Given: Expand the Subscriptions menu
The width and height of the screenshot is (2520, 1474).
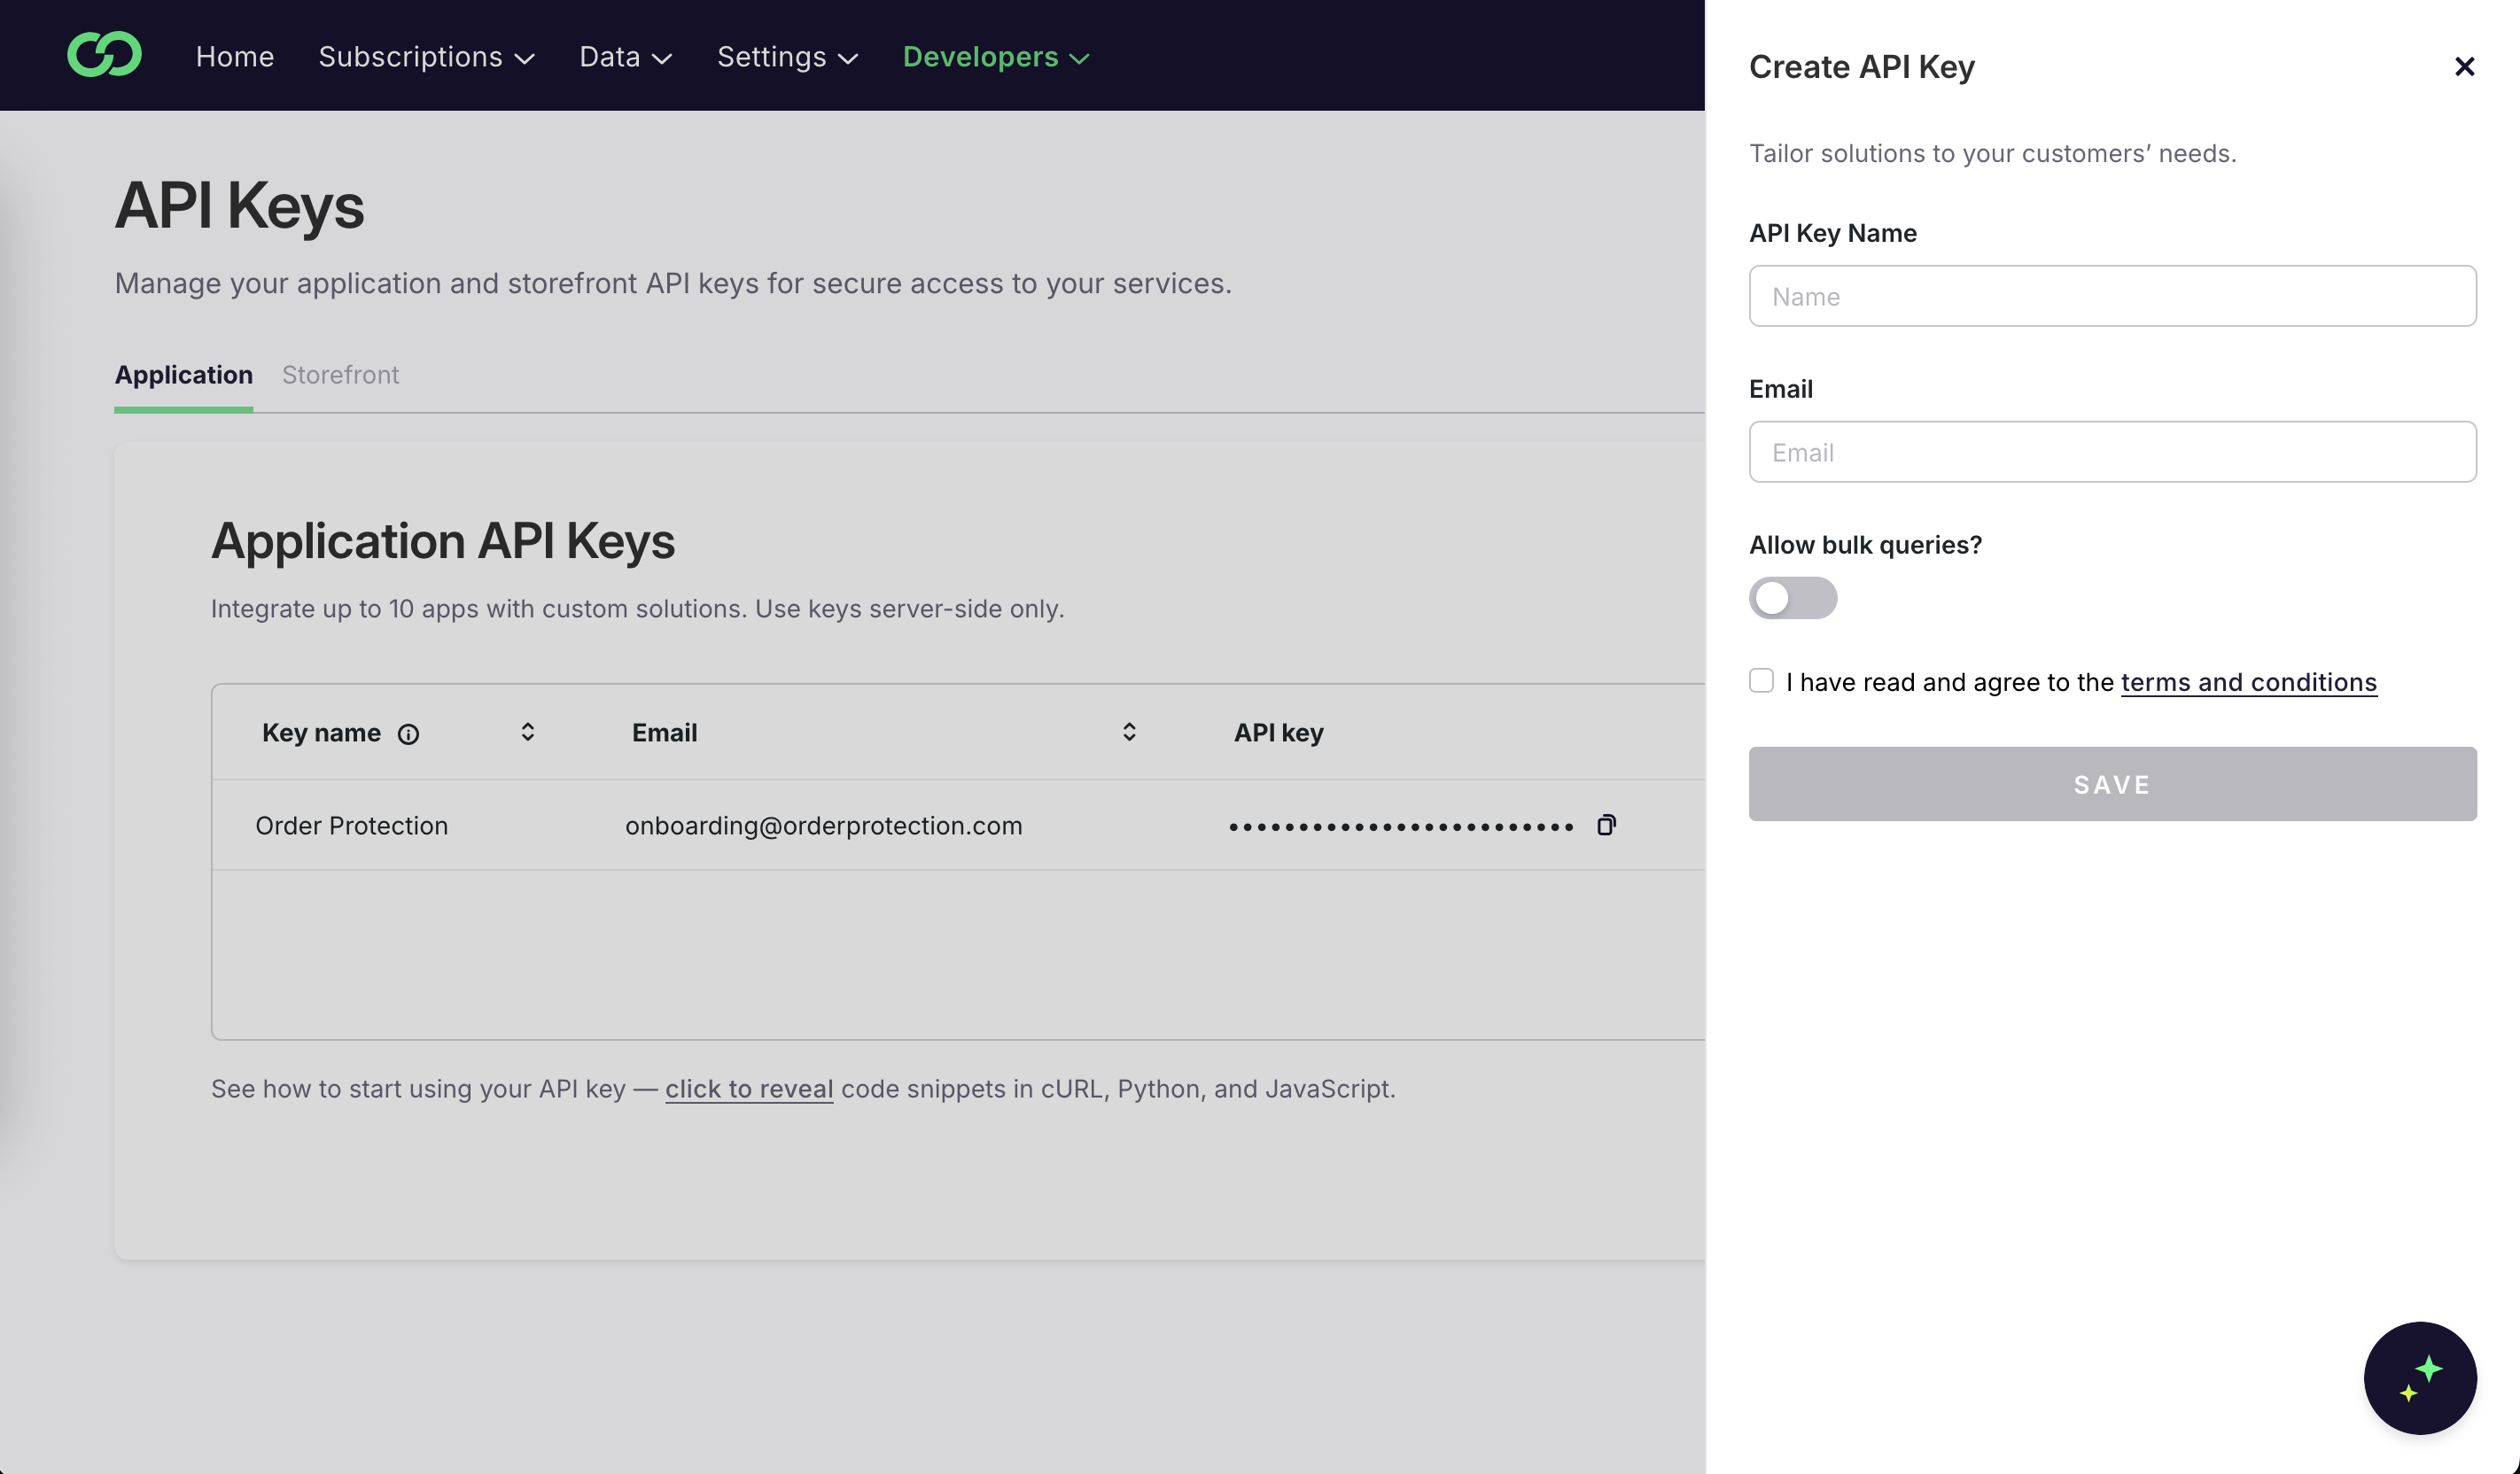Looking at the screenshot, I should [426, 57].
